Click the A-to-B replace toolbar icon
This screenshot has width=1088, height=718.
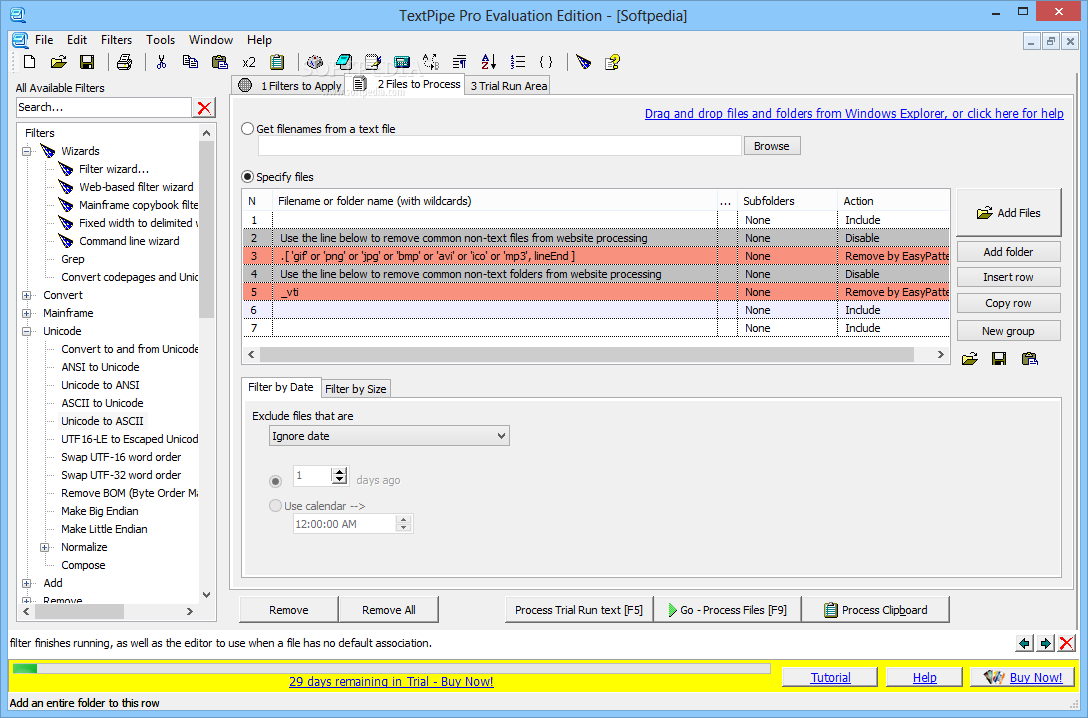click(430, 62)
